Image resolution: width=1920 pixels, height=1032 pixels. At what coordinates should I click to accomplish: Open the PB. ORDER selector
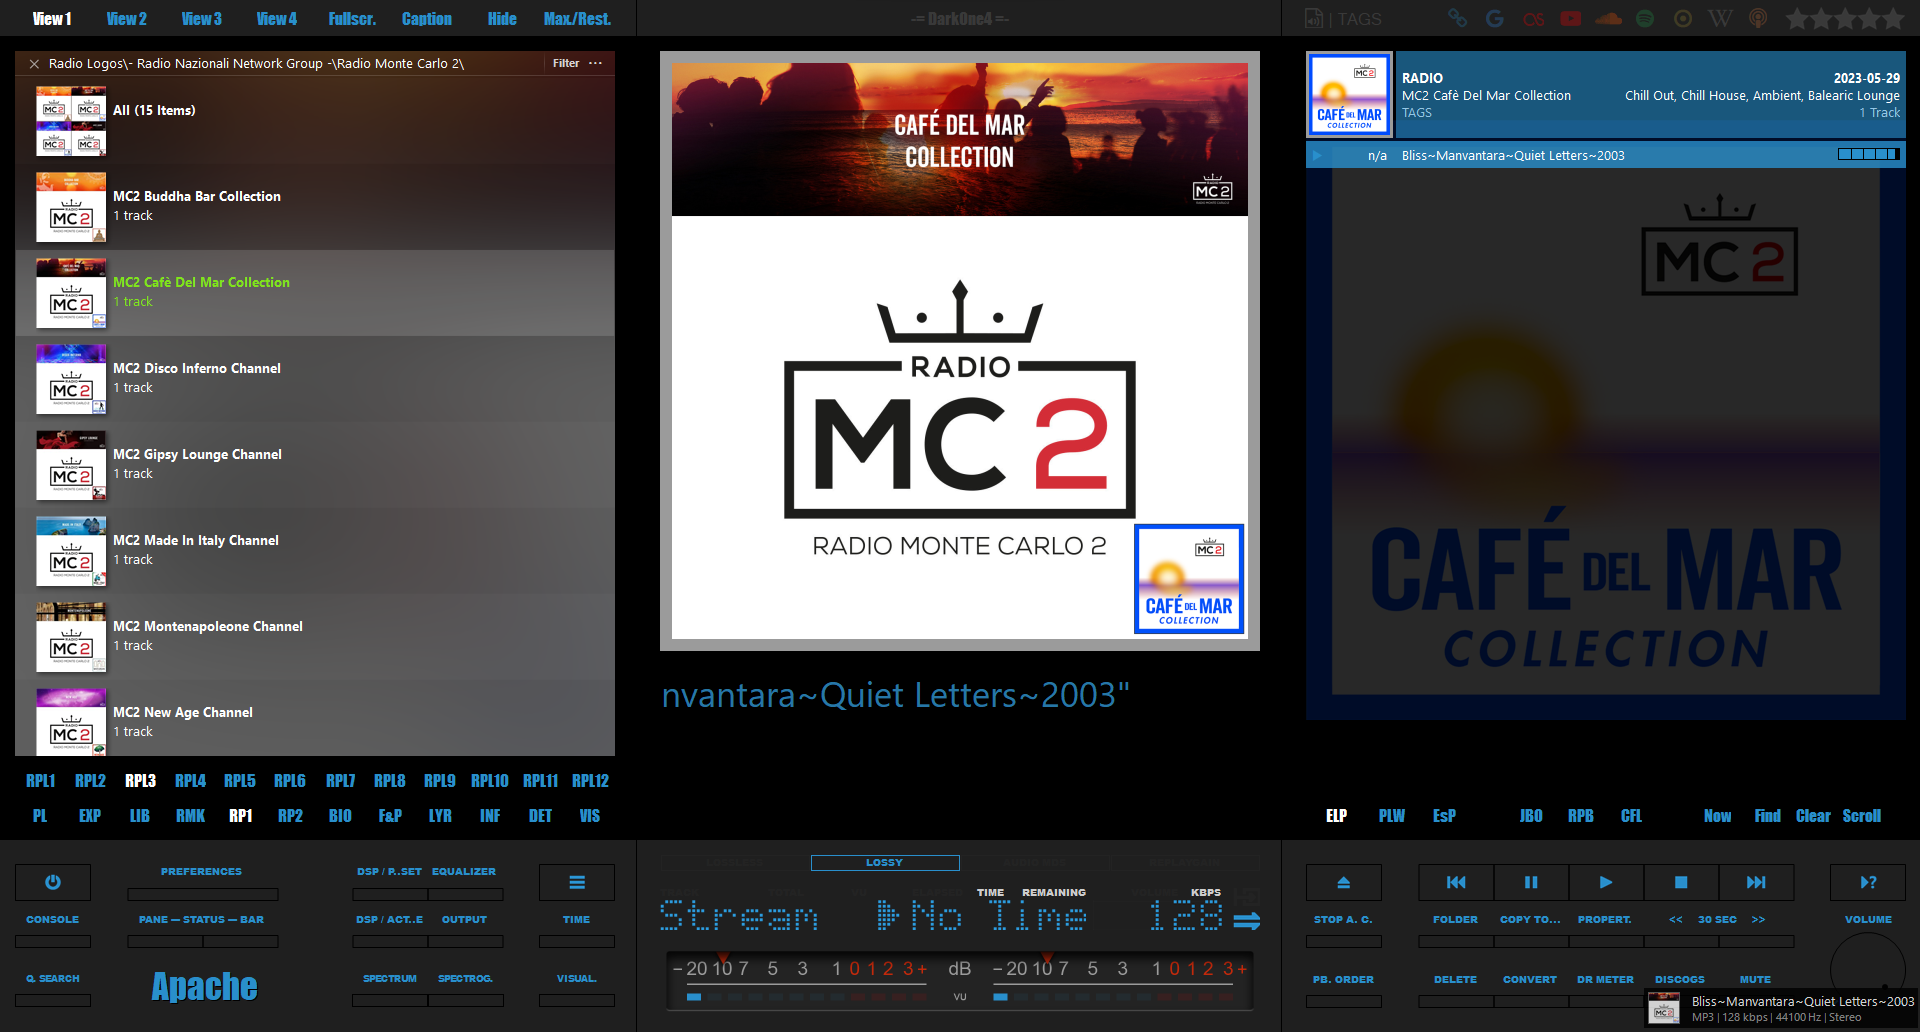click(x=1343, y=980)
